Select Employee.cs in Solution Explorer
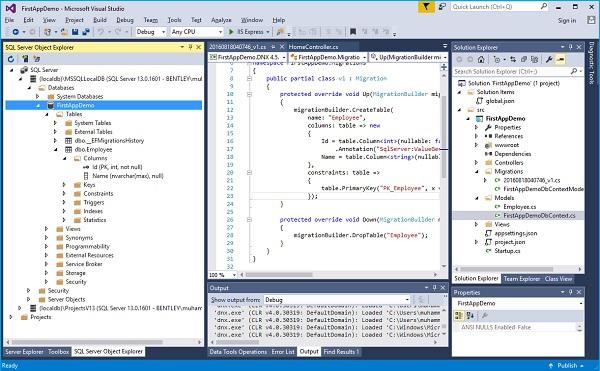Screen dimensions: 600x371 coord(520,207)
